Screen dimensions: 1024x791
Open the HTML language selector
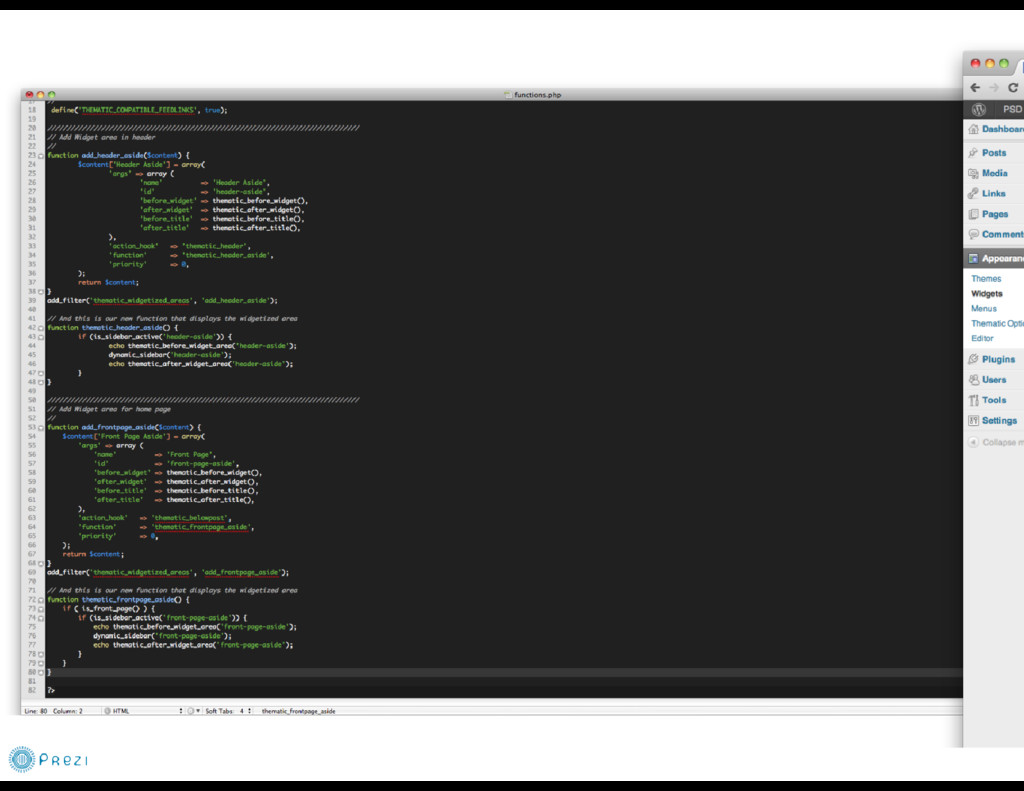coord(144,711)
